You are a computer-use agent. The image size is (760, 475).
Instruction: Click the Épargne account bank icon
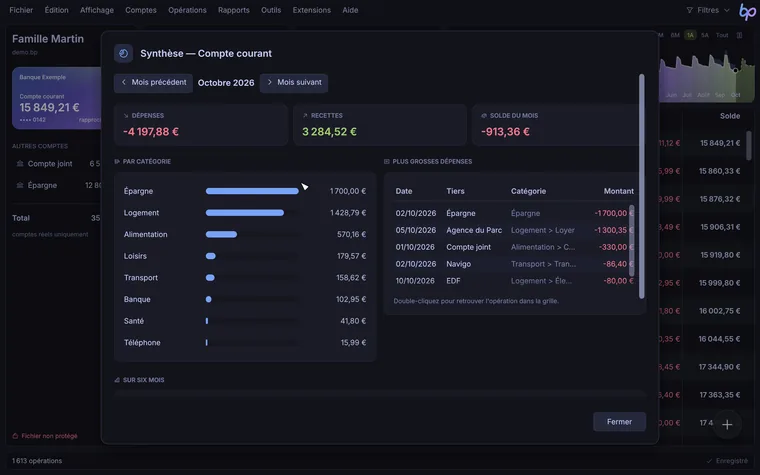[20, 185]
